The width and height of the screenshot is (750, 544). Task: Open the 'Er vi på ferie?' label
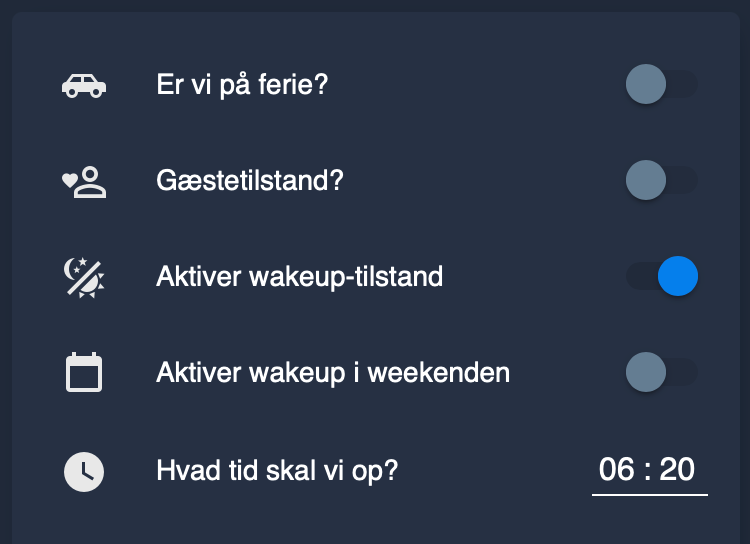243,85
